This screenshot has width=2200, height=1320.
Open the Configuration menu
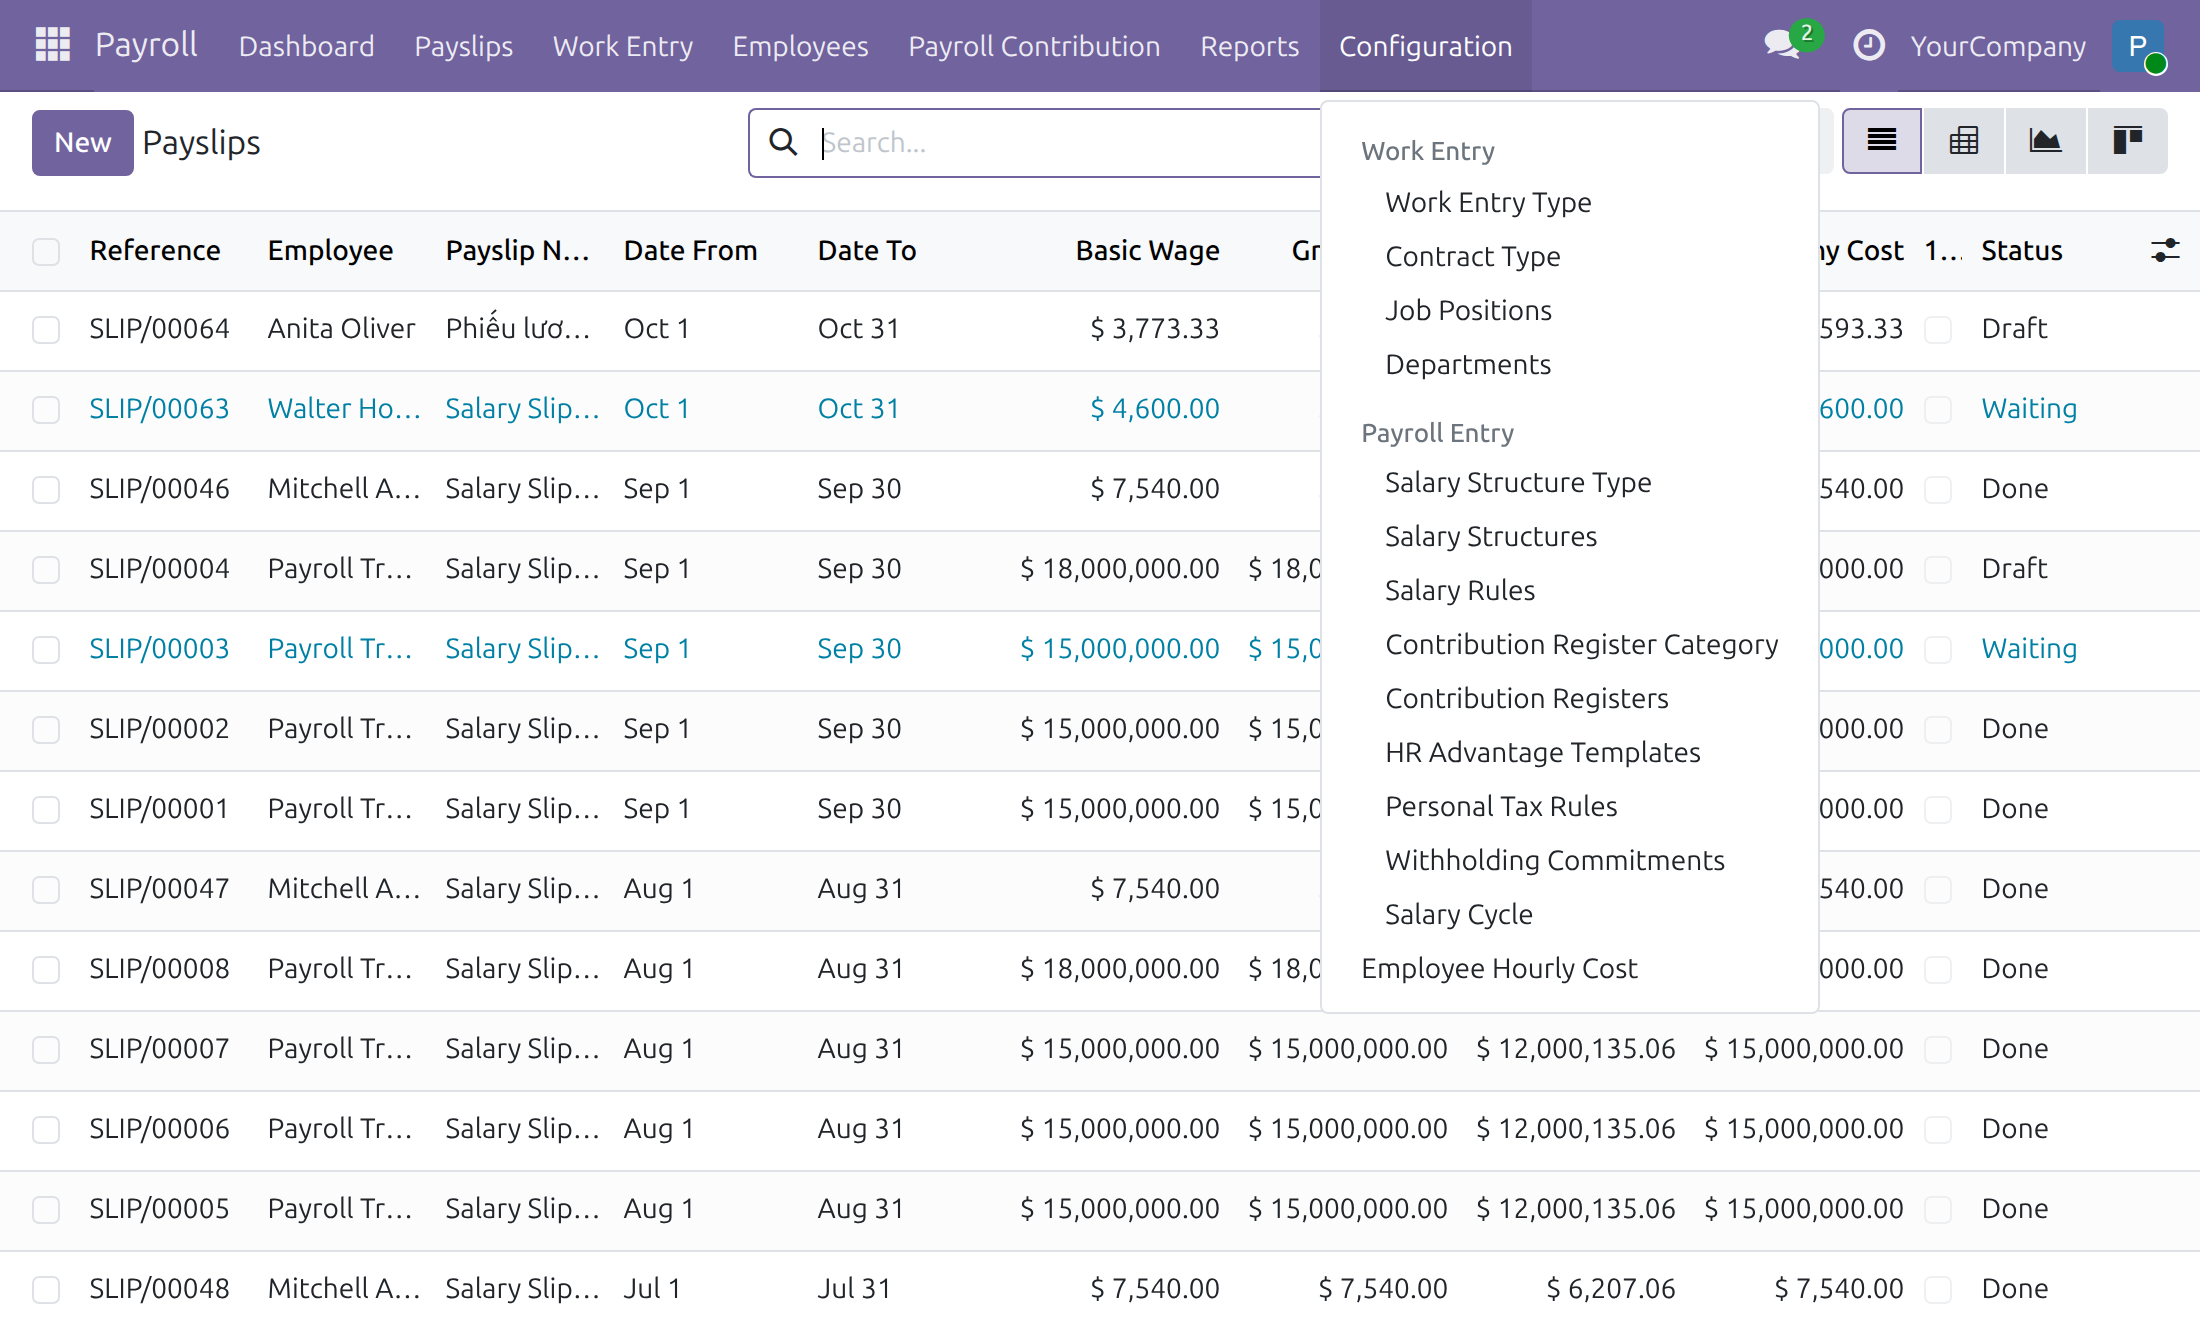point(1425,46)
